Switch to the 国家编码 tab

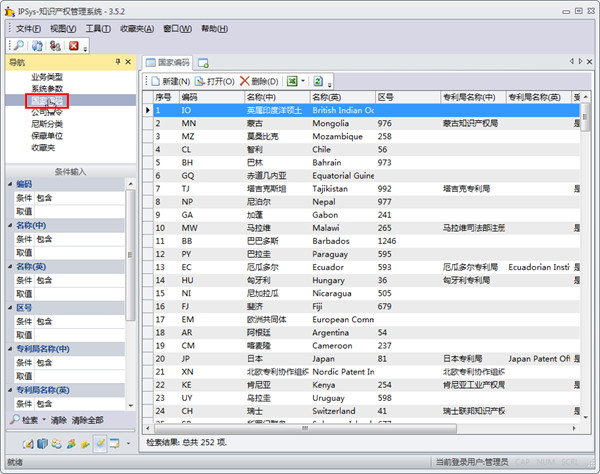point(168,62)
